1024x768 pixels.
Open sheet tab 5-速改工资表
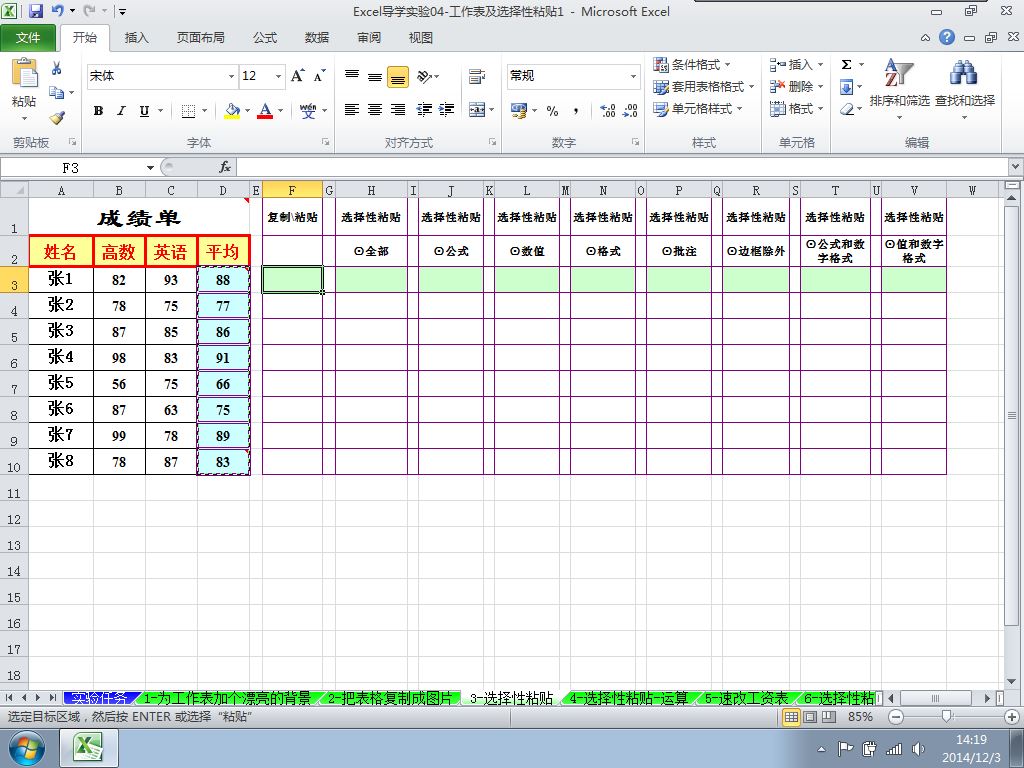coord(746,698)
